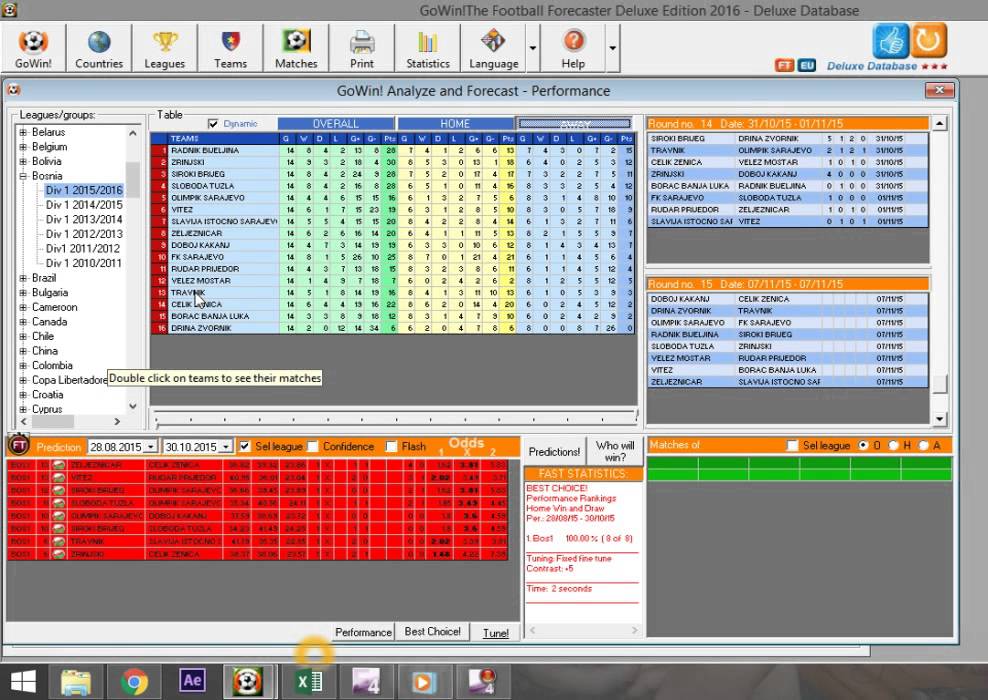Screen dimensions: 988x700
Task: Select the TRAVNIK team row in table
Action: (x=392, y=292)
